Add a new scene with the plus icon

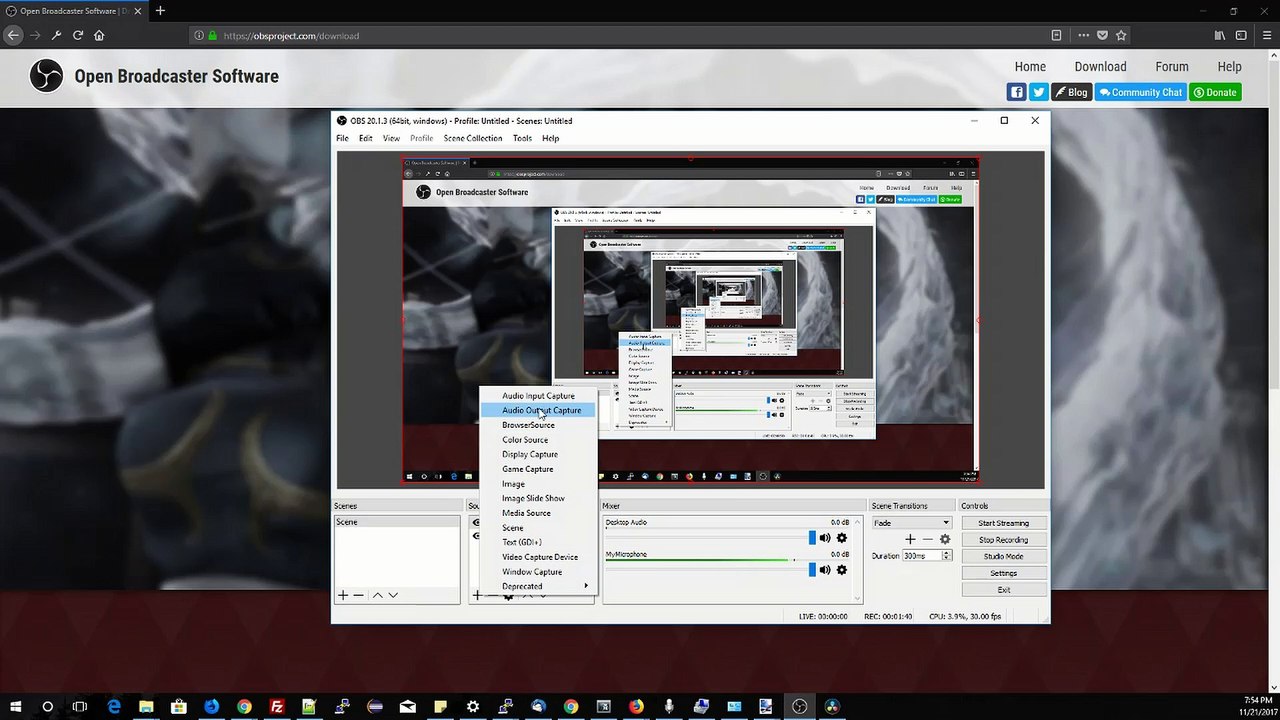coord(343,595)
